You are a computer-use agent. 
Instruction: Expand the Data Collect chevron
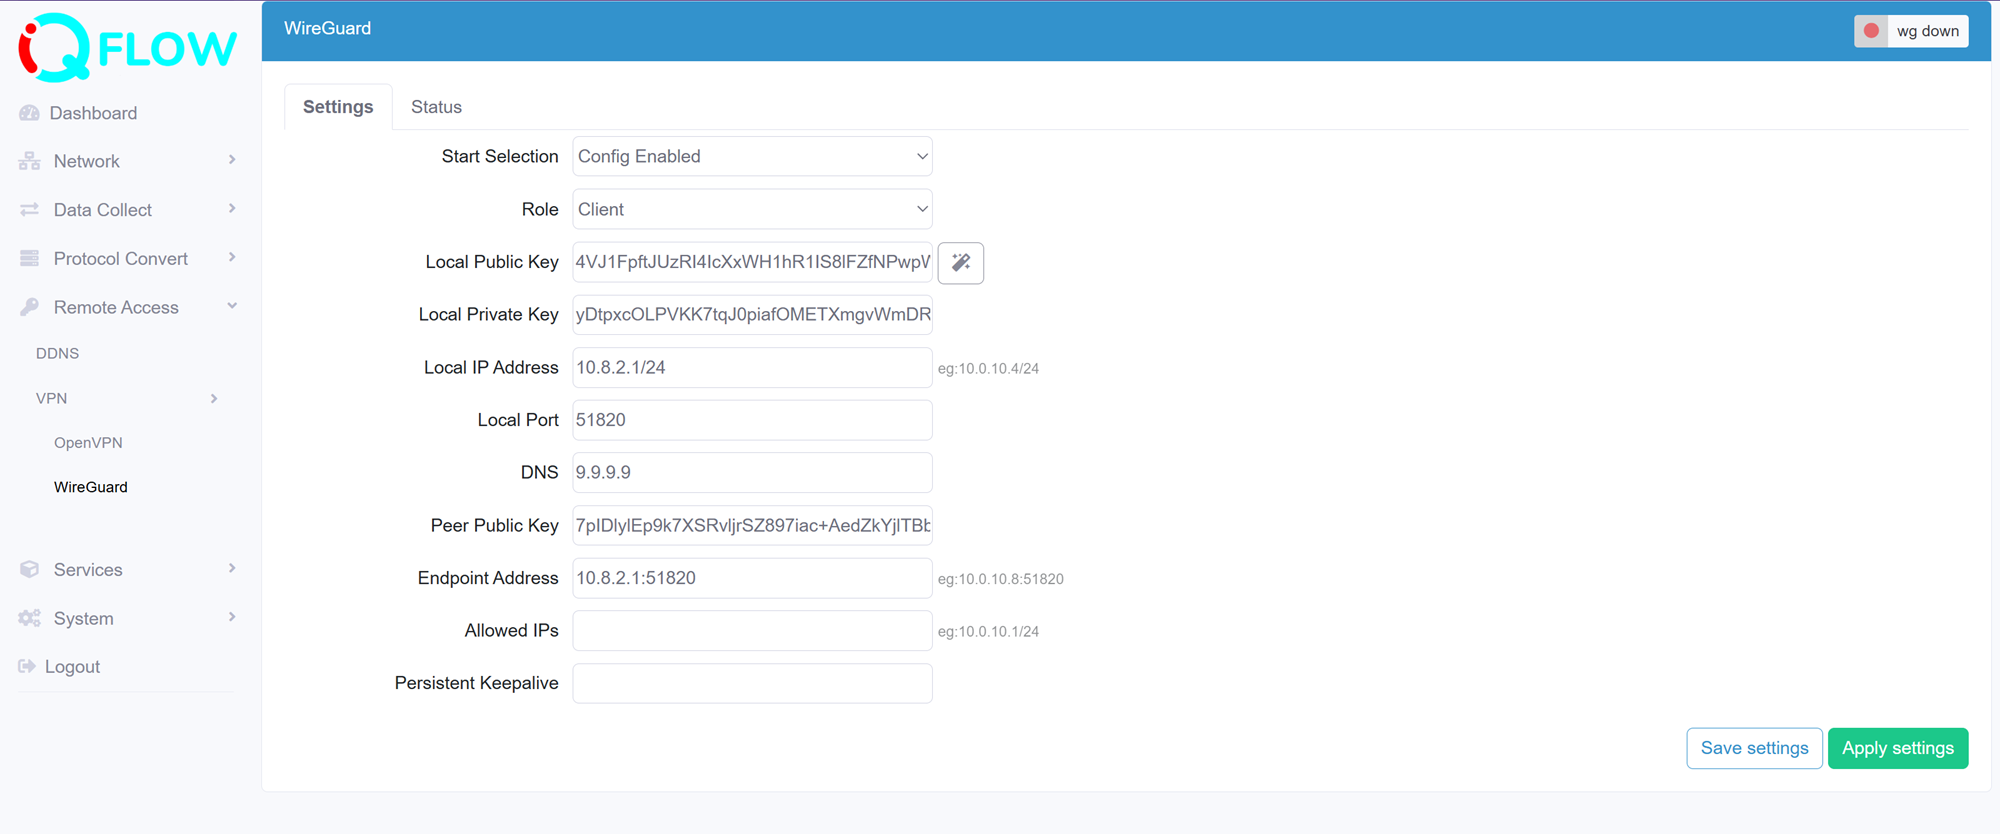(x=232, y=209)
